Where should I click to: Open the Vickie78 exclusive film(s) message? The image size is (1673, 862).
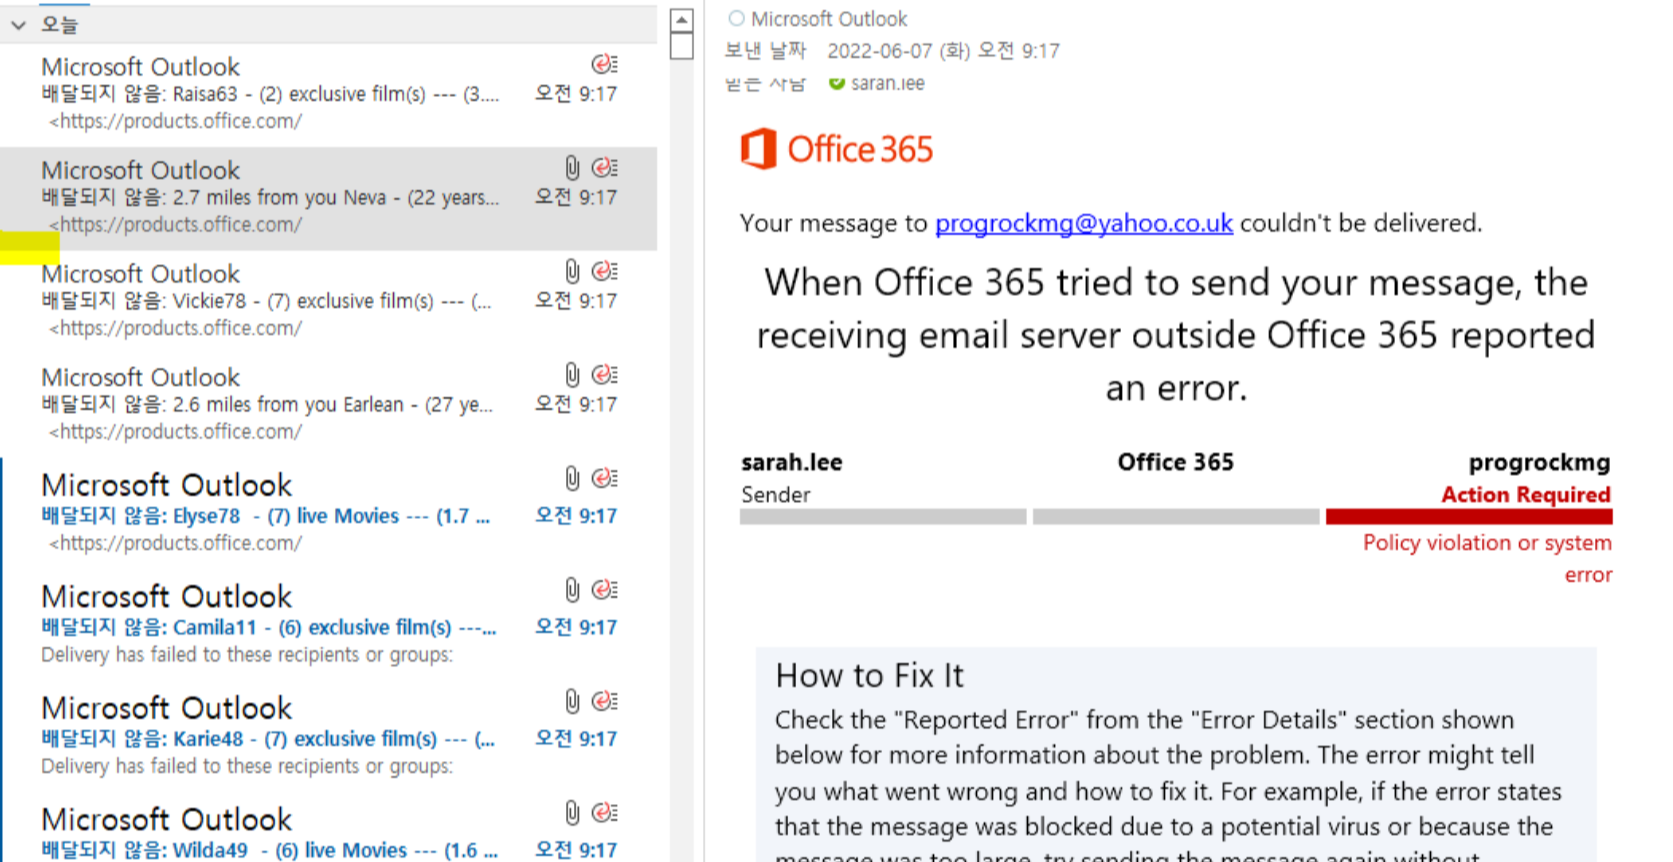(x=328, y=301)
